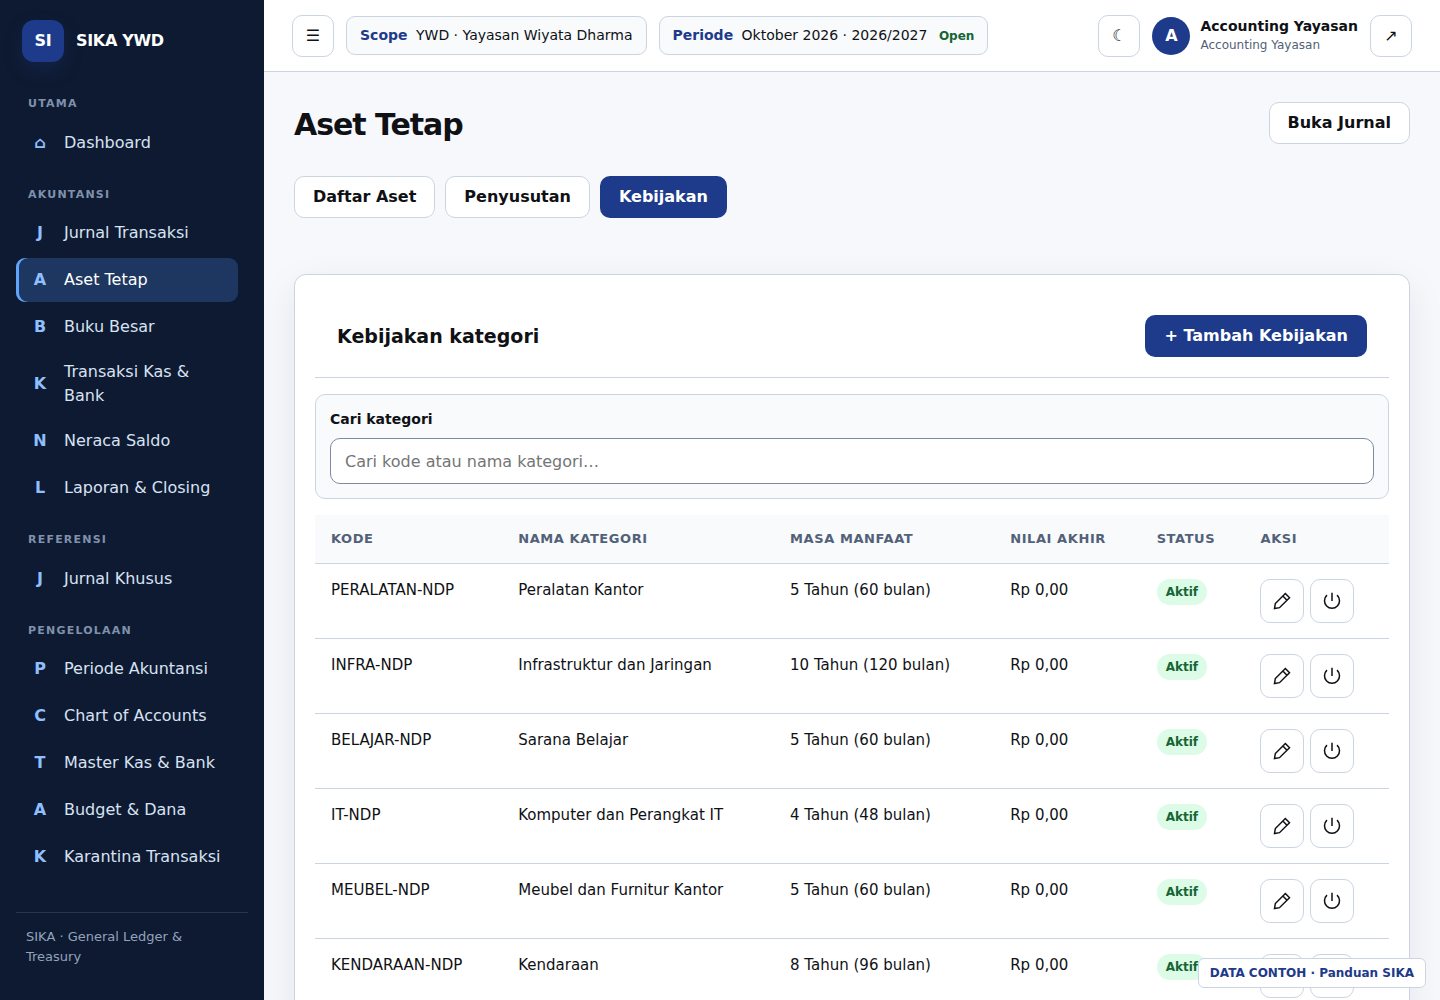
Task: Edit the MEUBEL-NDP policy
Action: coord(1281,901)
